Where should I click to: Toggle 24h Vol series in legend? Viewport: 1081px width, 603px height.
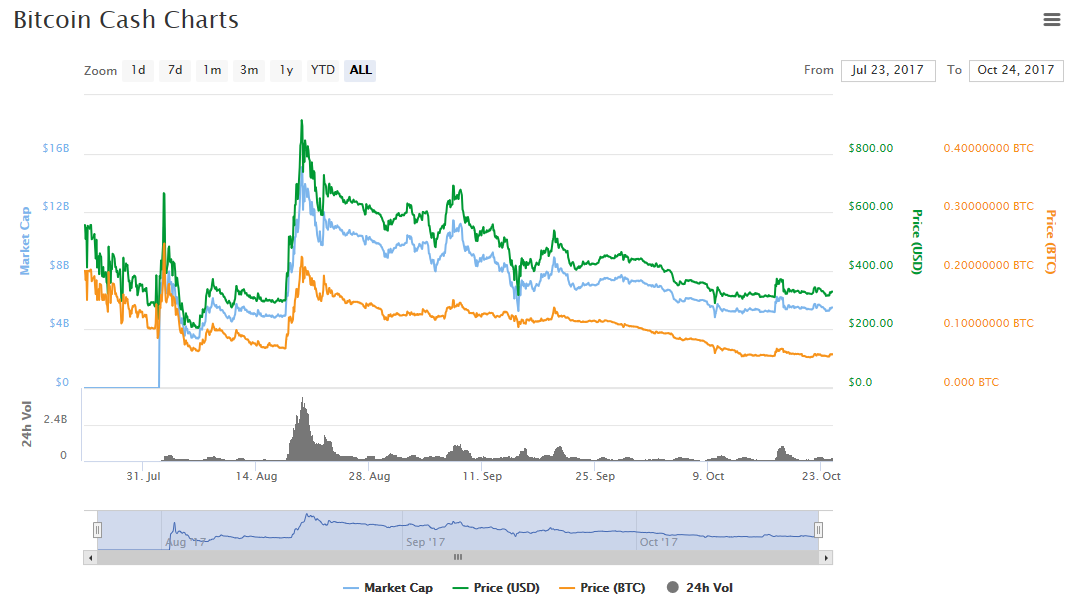click(700, 588)
